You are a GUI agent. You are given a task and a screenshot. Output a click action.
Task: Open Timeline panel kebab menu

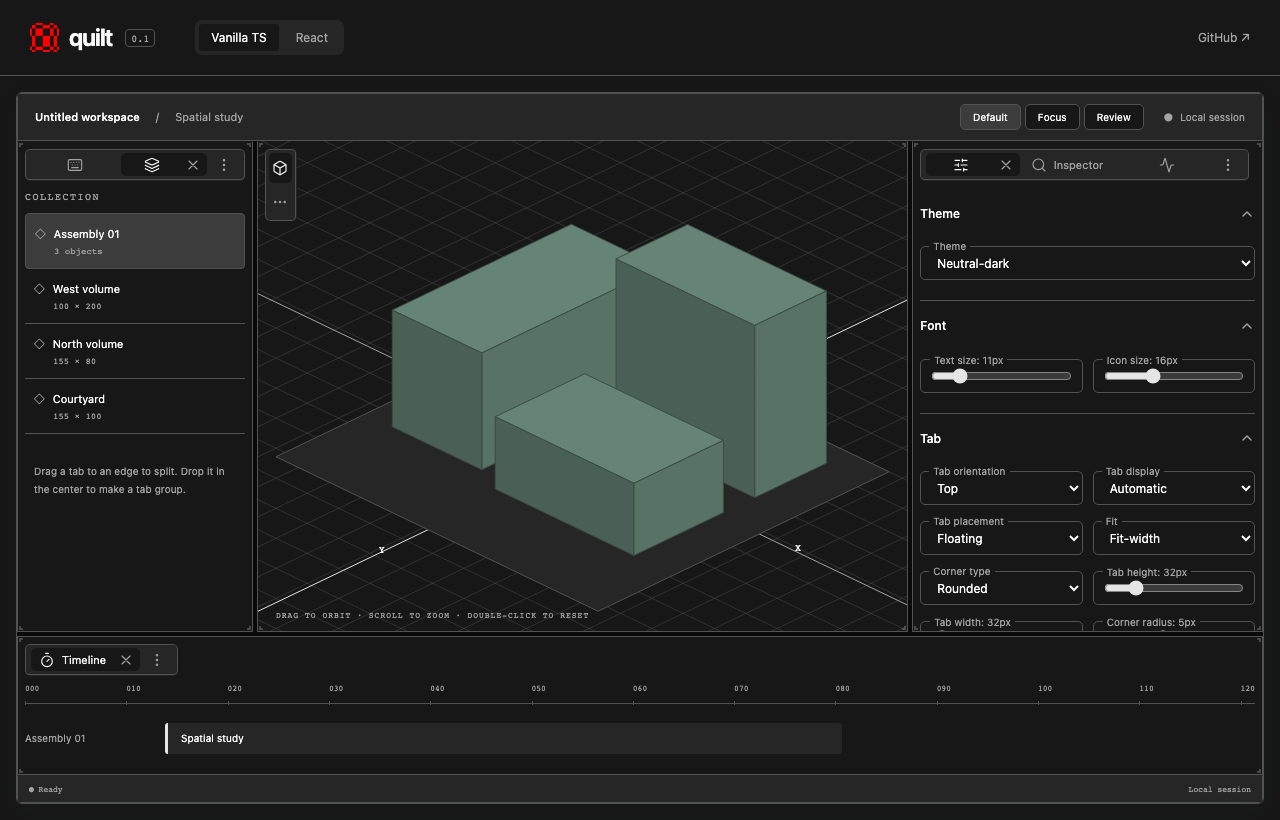(157, 660)
